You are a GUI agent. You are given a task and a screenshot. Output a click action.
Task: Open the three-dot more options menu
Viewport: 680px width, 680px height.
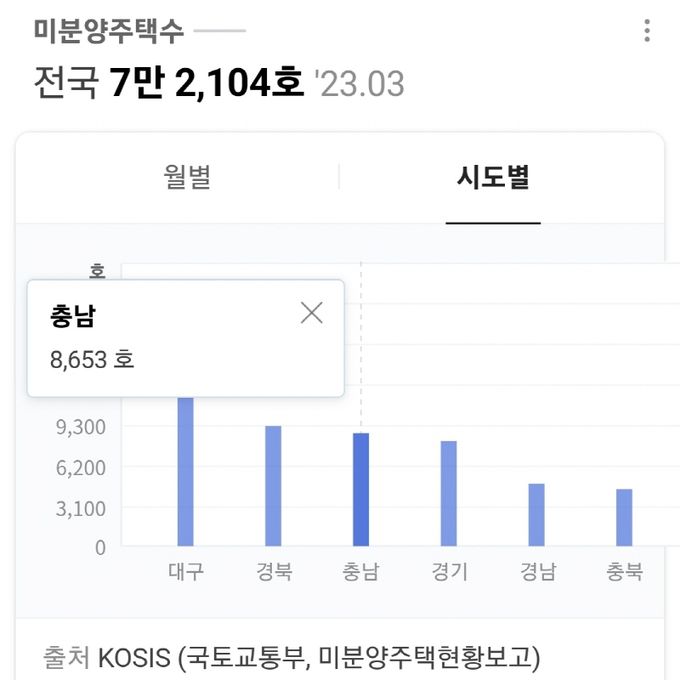[x=647, y=31]
